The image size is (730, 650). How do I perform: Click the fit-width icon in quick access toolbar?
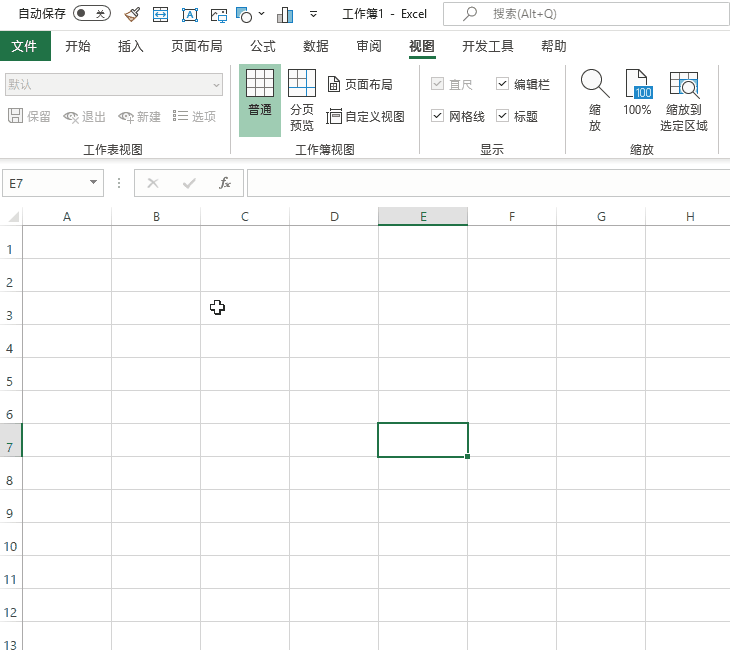point(161,14)
